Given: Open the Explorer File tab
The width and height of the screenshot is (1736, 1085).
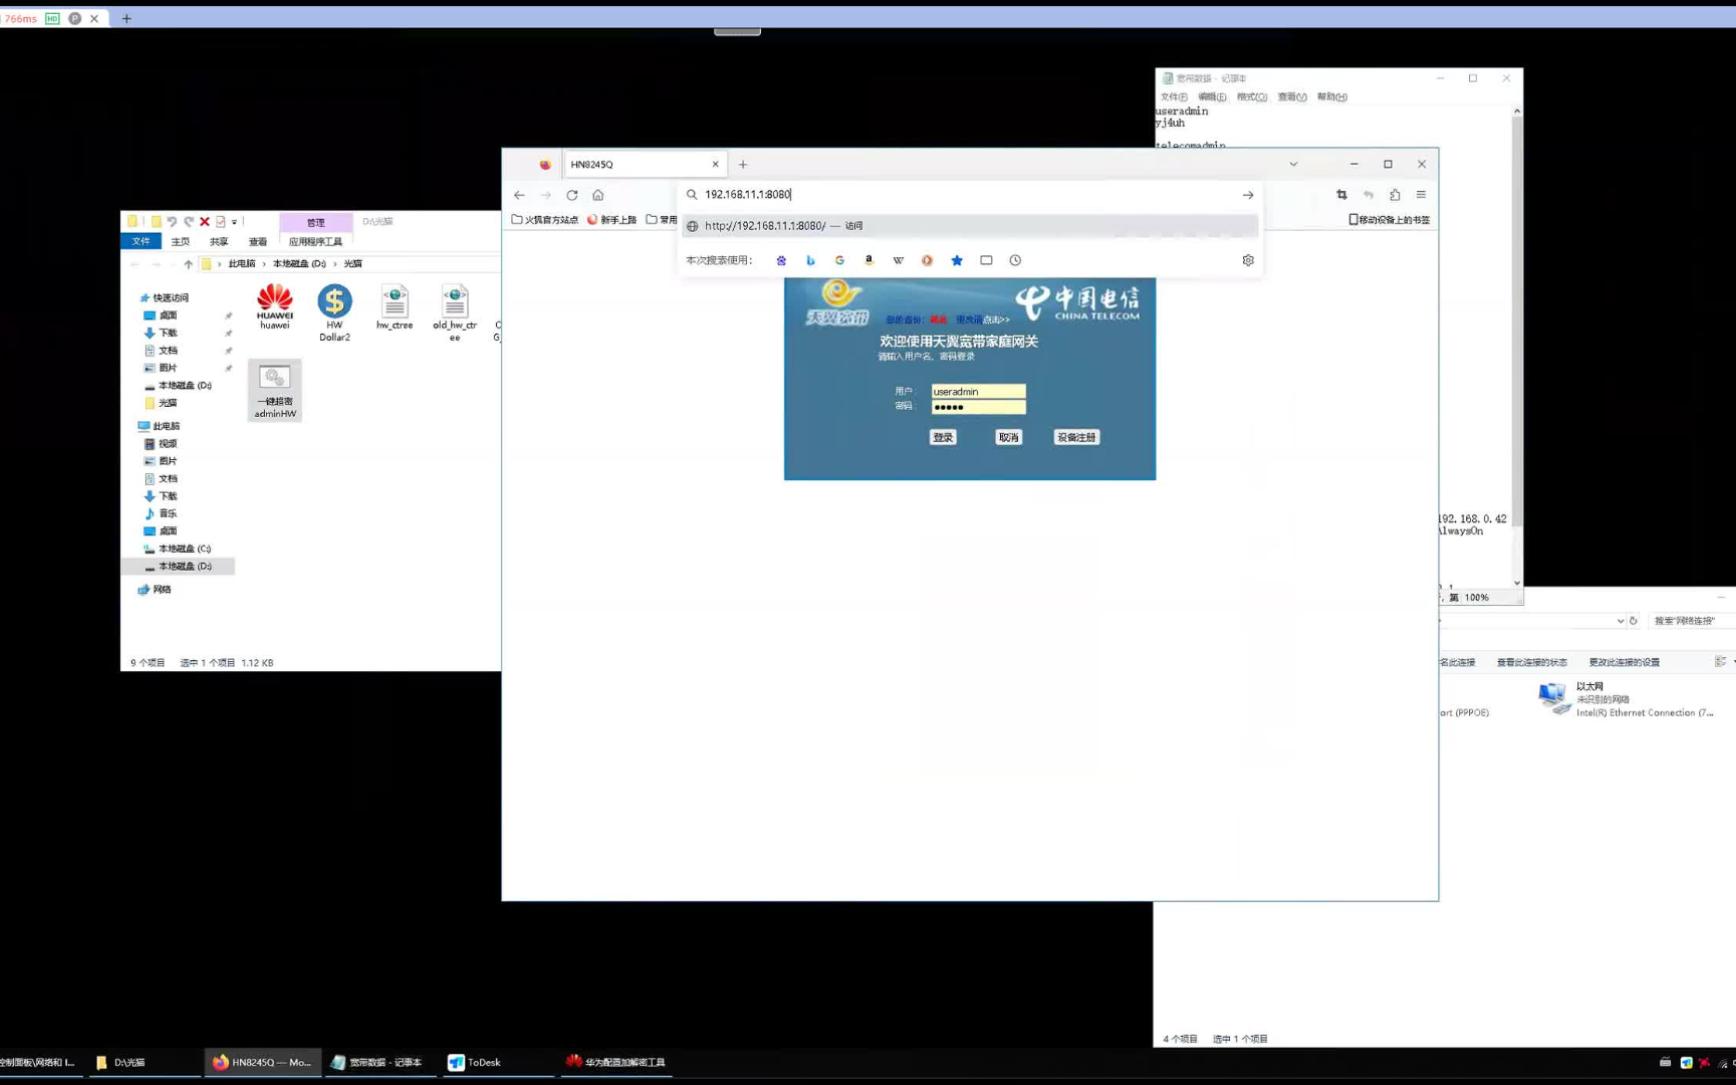Looking at the screenshot, I should coord(141,242).
